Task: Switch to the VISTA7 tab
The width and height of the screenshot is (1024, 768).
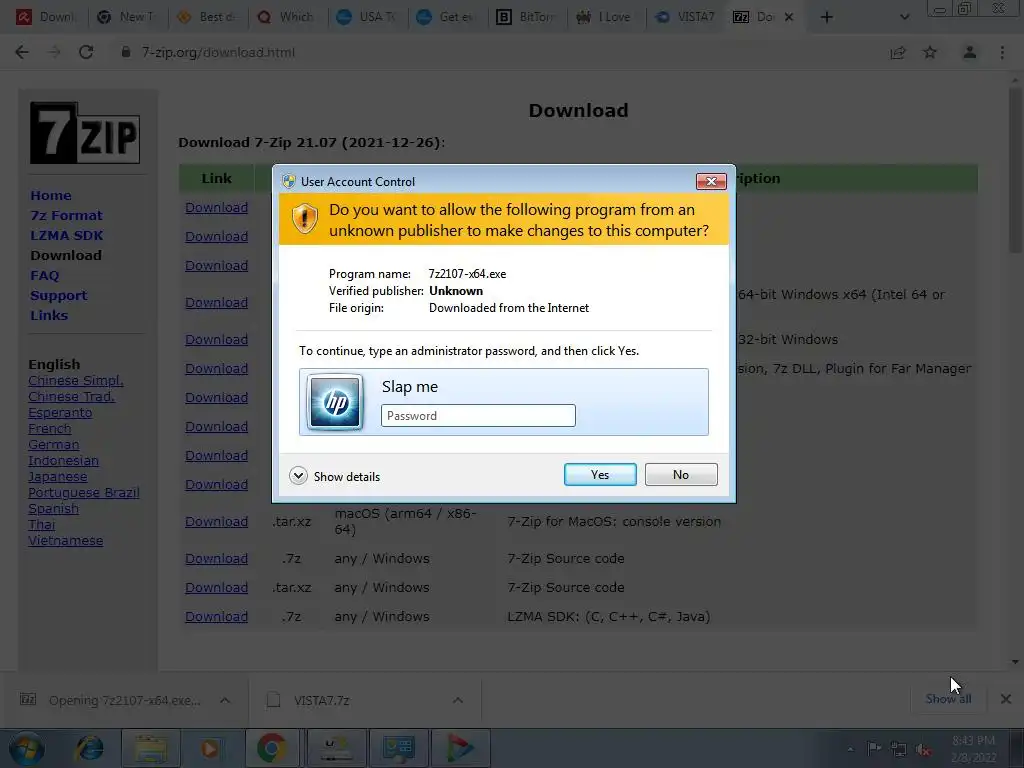Action: click(686, 17)
